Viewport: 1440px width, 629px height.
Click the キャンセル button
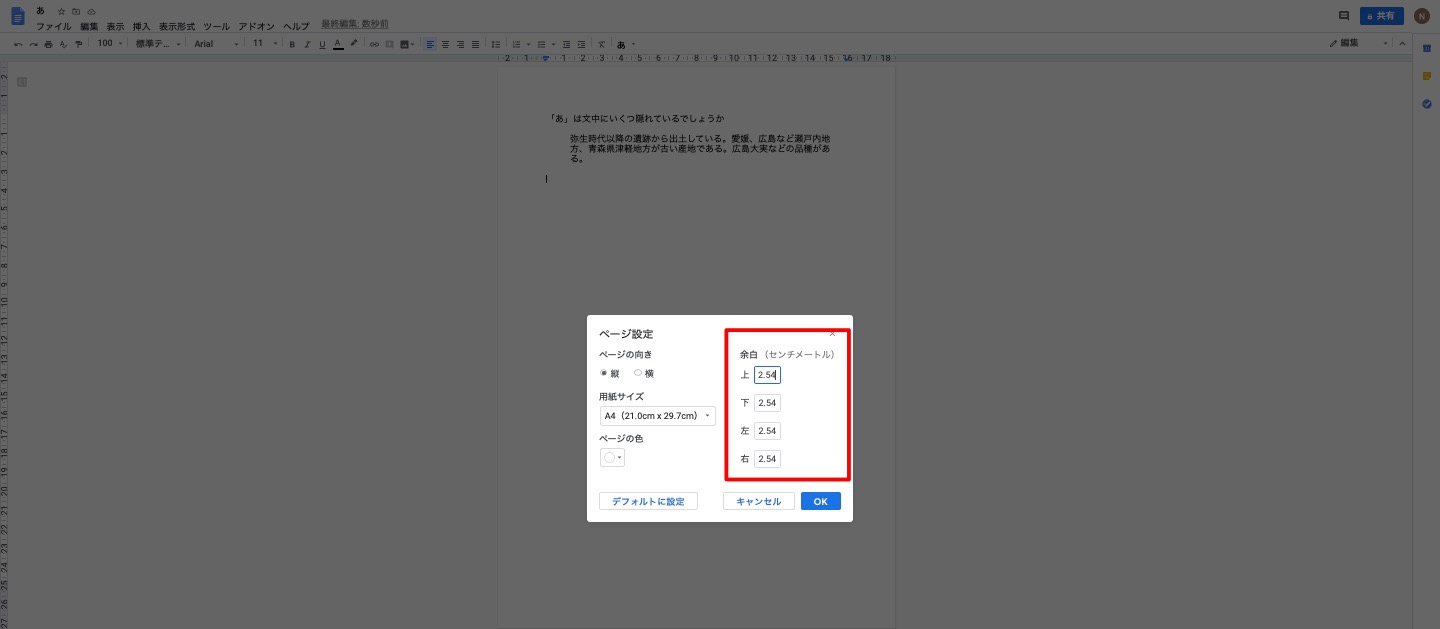(758, 501)
